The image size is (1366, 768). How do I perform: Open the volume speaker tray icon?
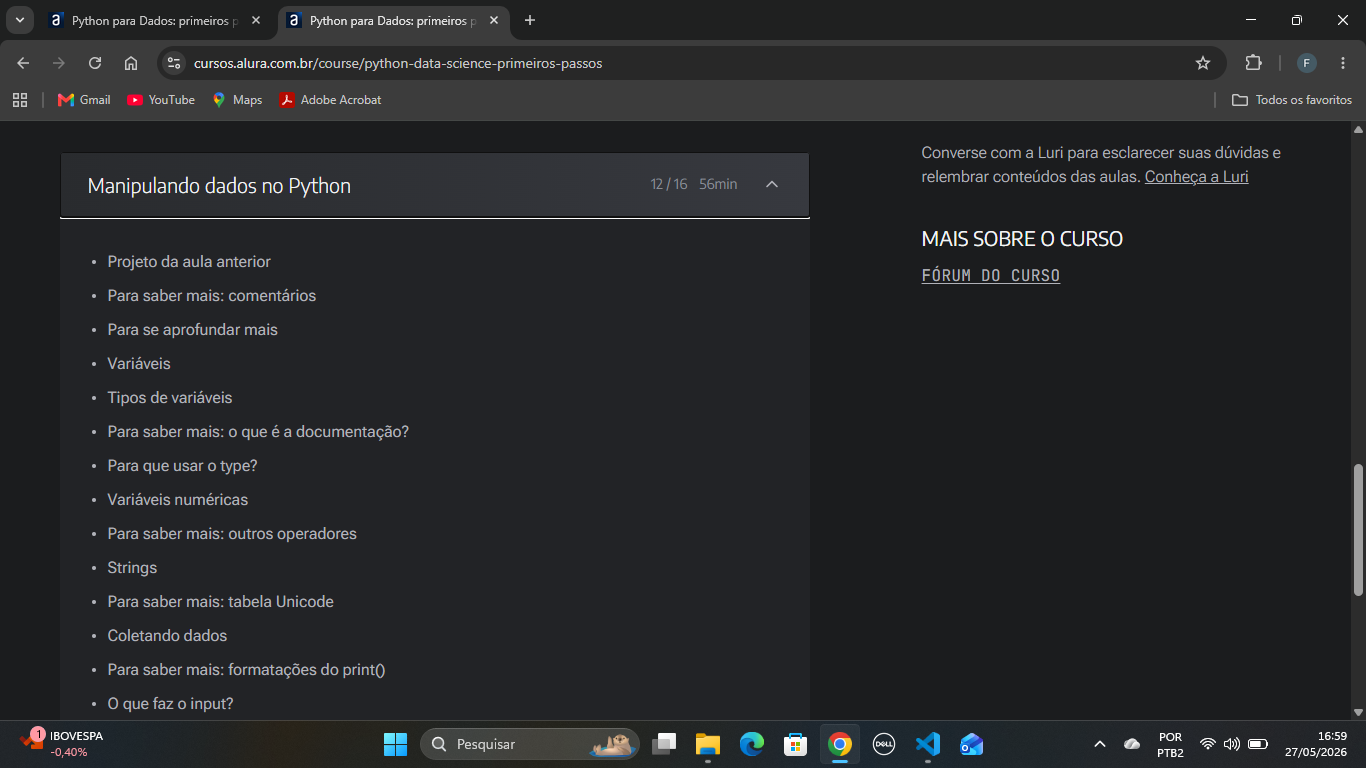click(1232, 744)
